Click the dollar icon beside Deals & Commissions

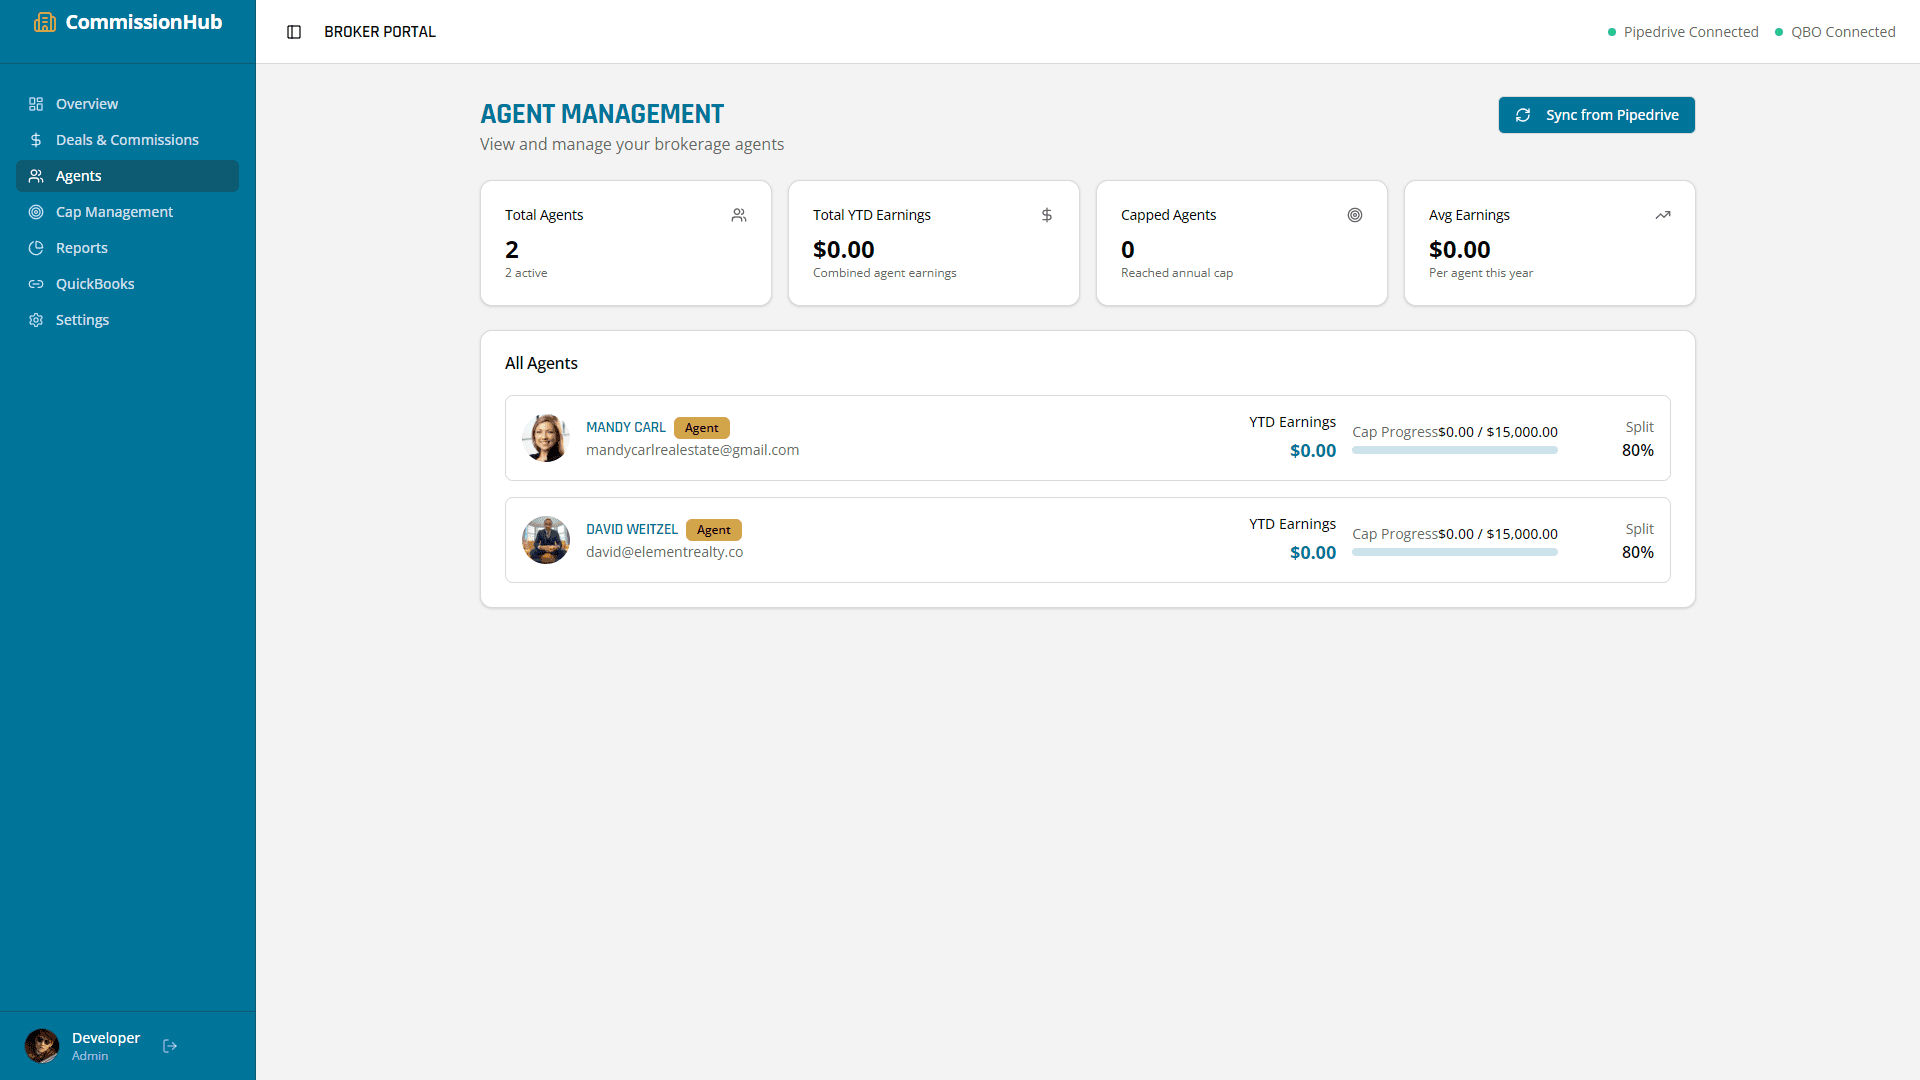[x=36, y=140]
